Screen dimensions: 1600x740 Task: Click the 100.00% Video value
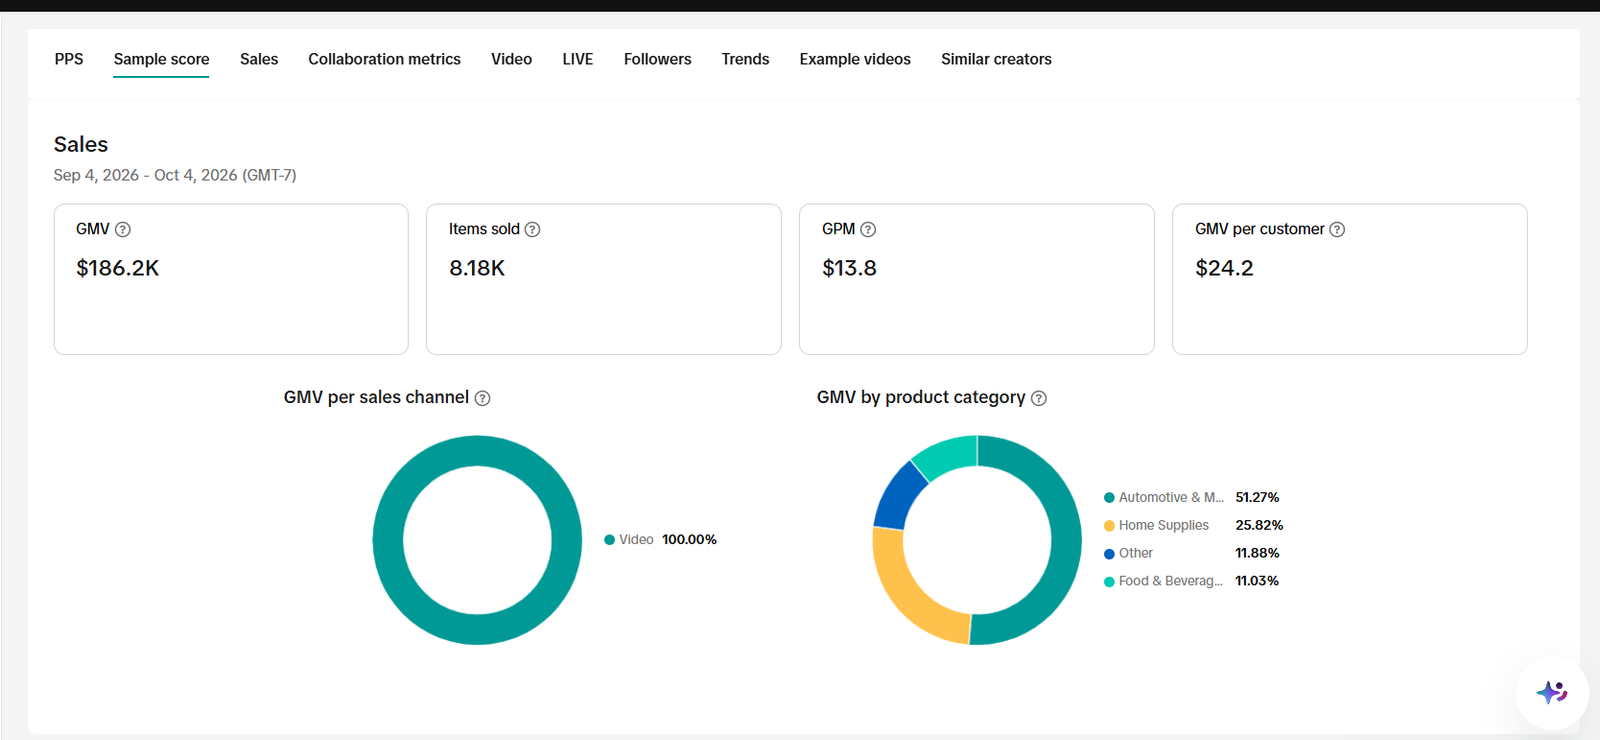tap(689, 539)
